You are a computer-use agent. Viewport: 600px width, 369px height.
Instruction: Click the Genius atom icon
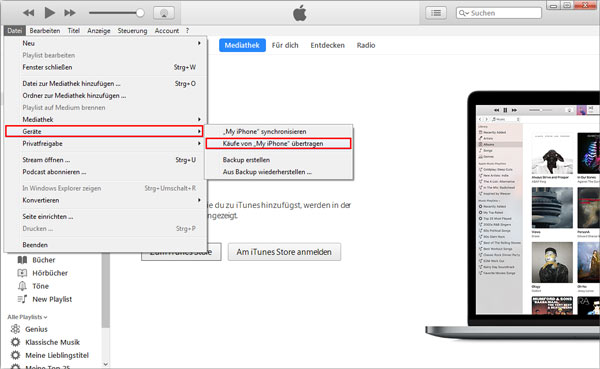pos(15,329)
